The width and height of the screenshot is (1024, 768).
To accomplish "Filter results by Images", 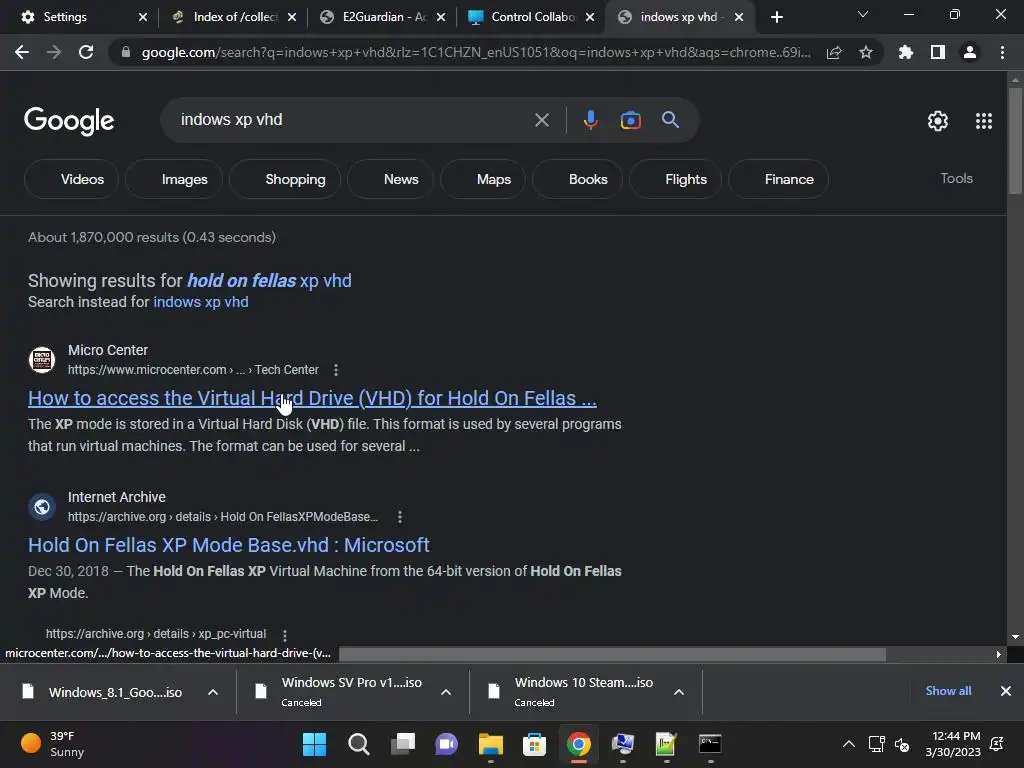I will 174,180.
